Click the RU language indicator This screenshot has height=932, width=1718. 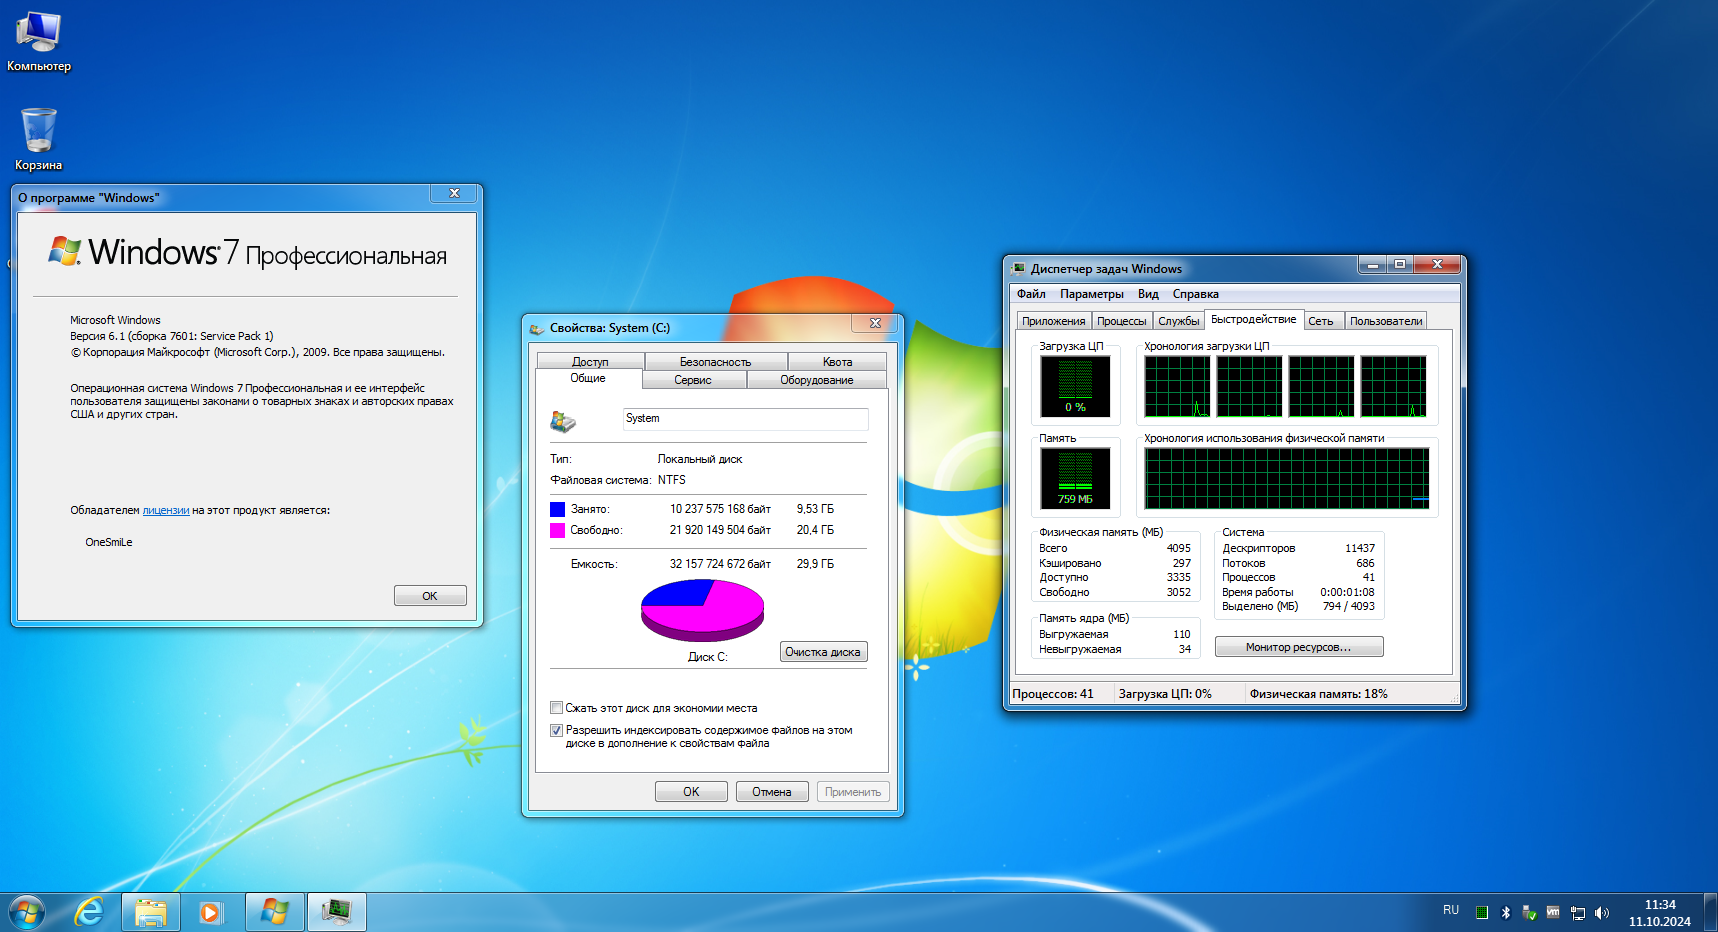click(x=1451, y=911)
